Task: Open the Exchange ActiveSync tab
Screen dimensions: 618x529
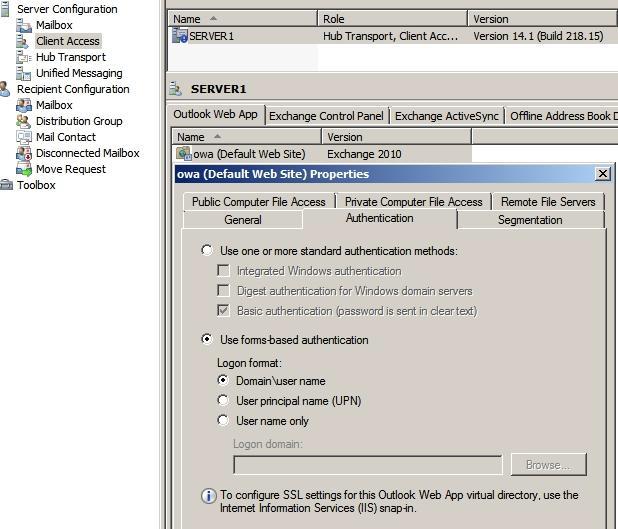Action: (447, 116)
